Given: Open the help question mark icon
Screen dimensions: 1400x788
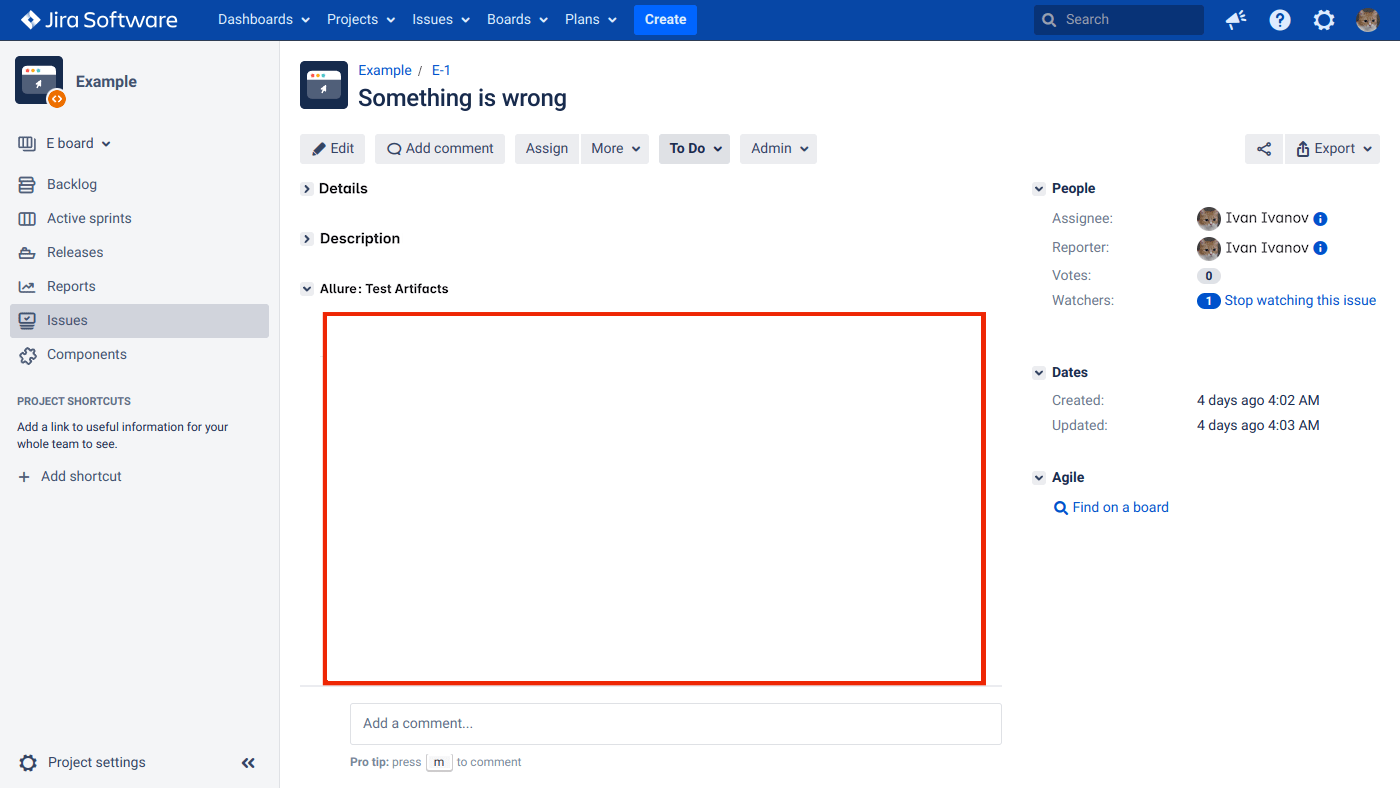Looking at the screenshot, I should [1280, 20].
